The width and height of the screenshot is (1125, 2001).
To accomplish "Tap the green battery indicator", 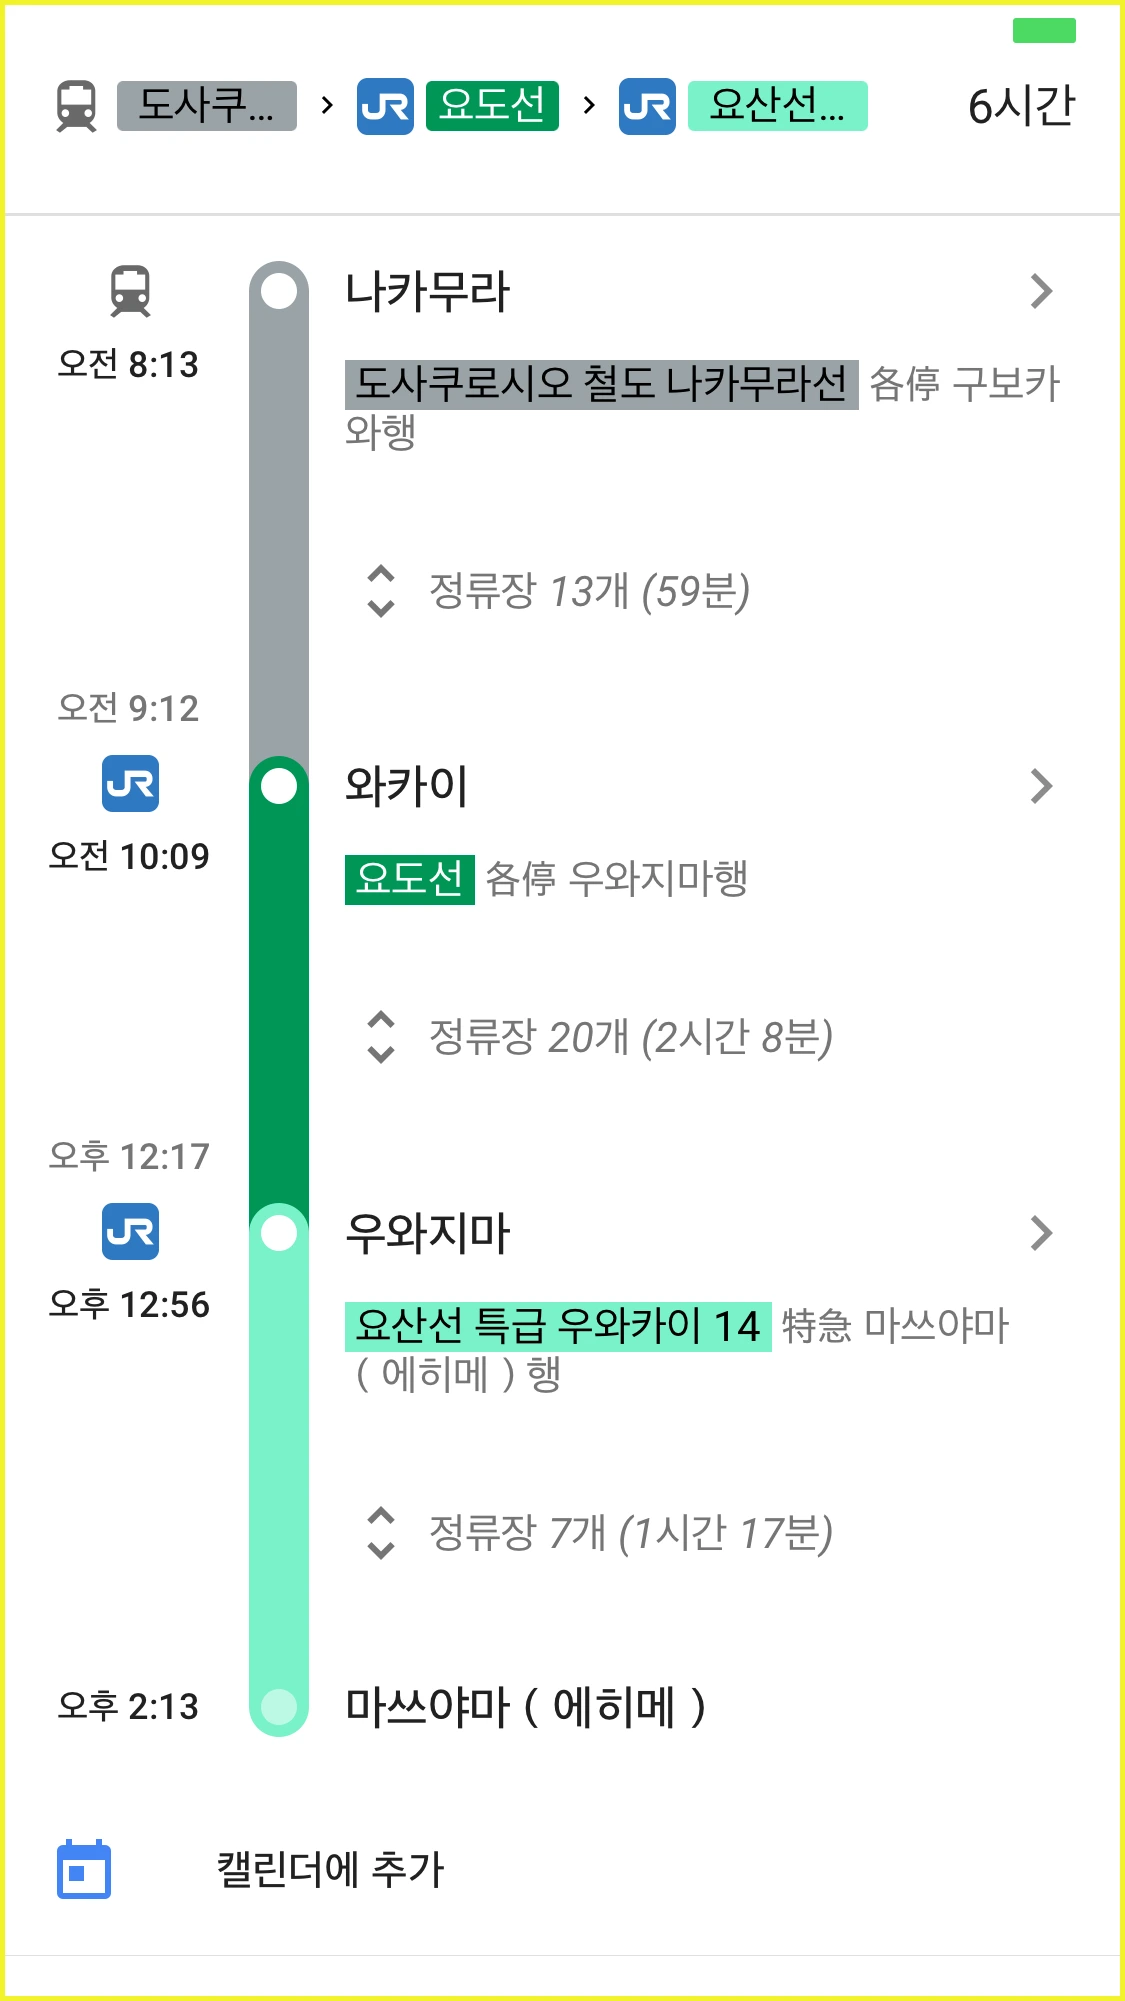I will 1044,31.
